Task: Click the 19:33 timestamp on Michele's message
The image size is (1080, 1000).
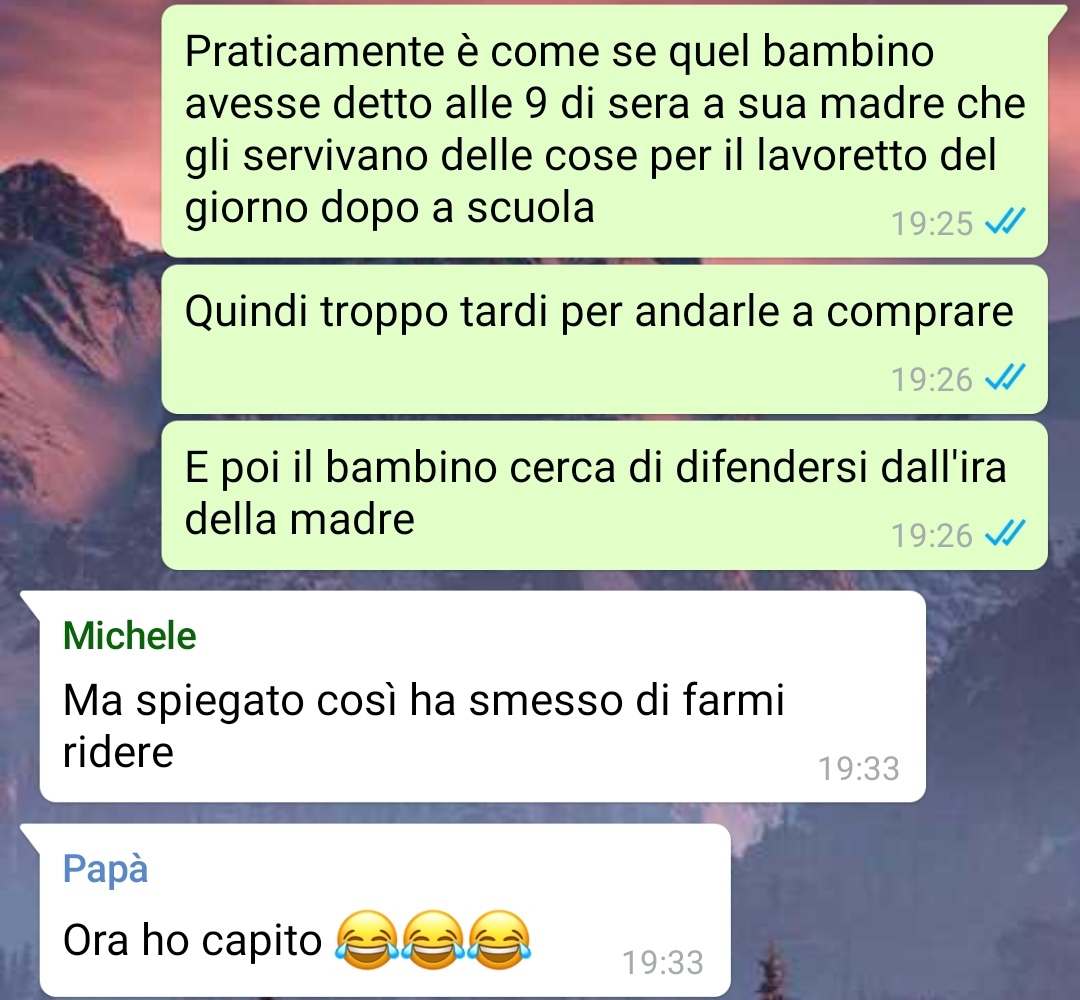Action: [858, 769]
